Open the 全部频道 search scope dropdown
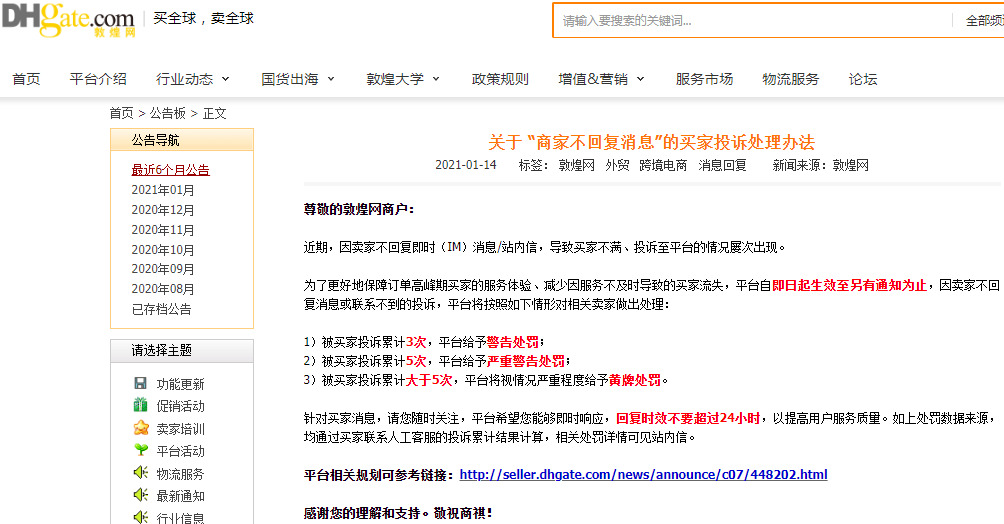 [984, 21]
